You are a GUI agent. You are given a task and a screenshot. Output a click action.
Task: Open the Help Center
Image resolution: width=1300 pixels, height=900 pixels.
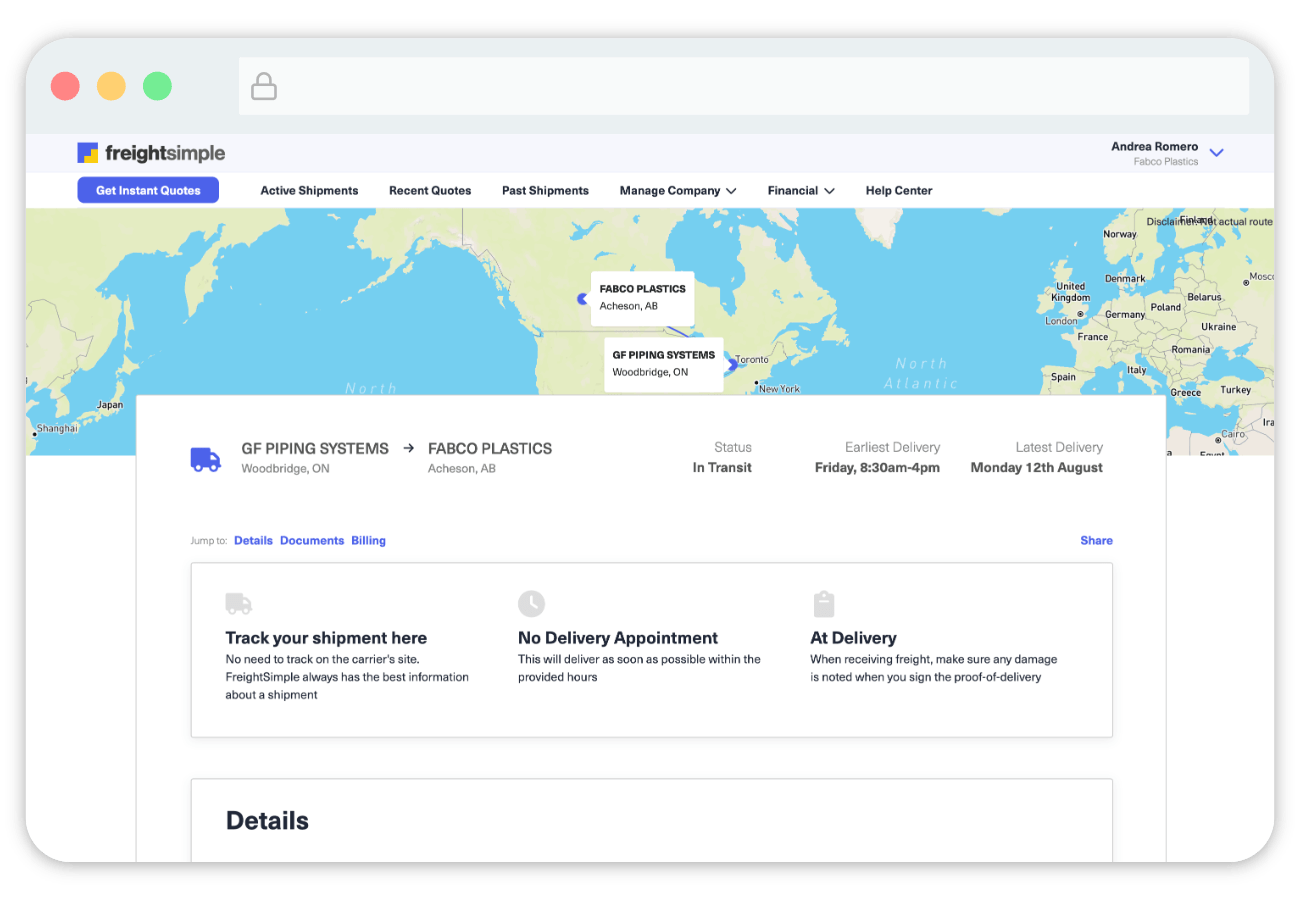coord(898,190)
